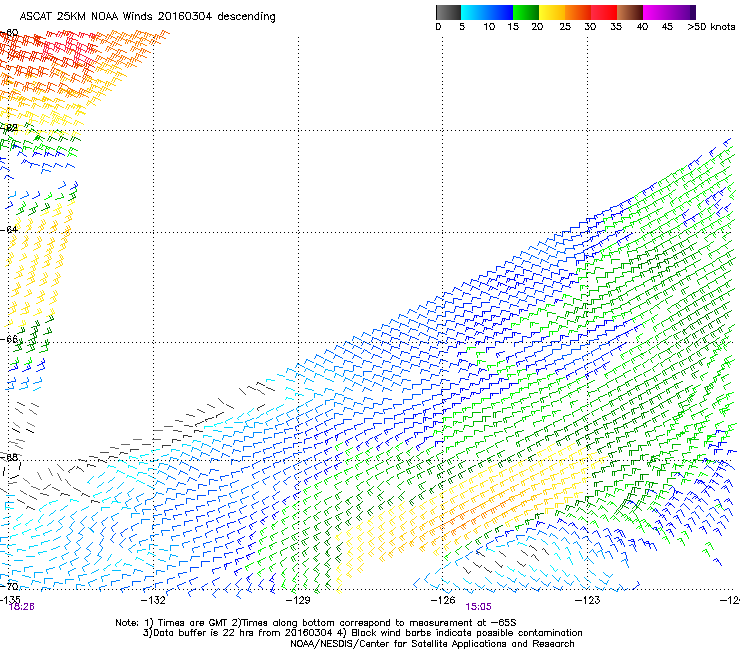This screenshot has width=740, height=650.
Task: Click the '-66' latitude axis label
Action: click(9, 339)
